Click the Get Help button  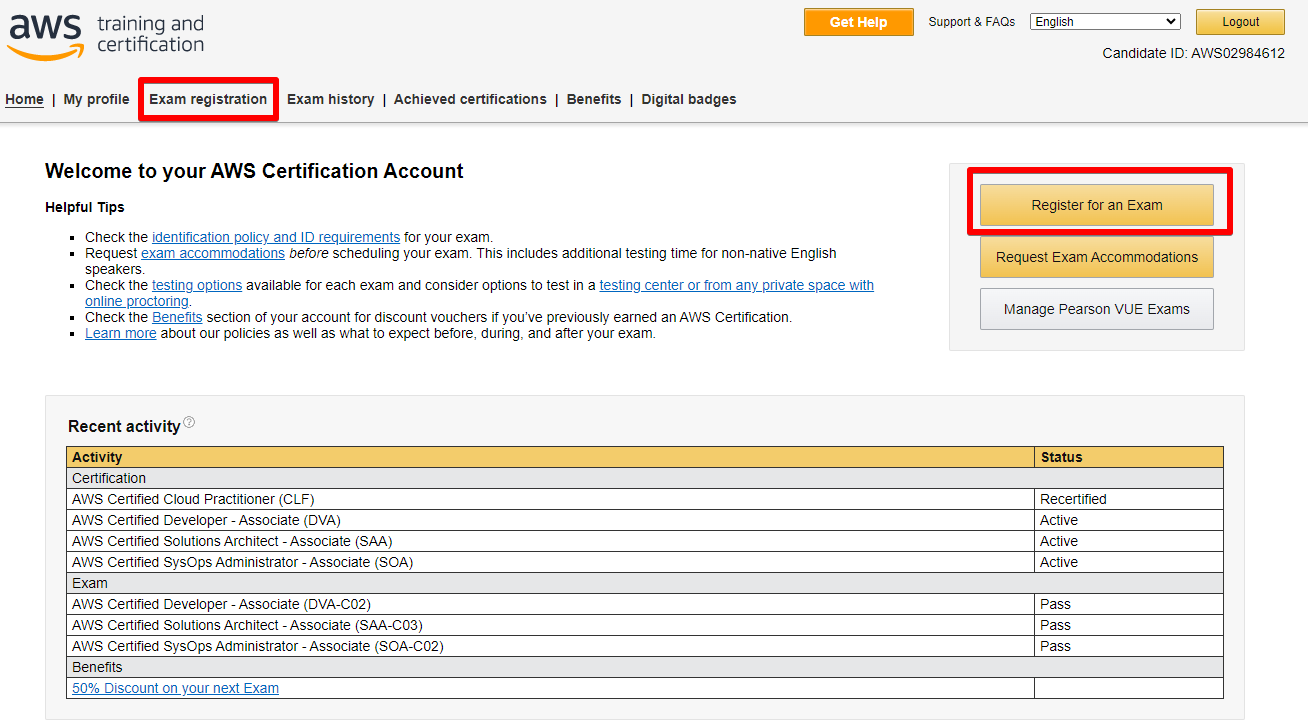click(x=858, y=21)
